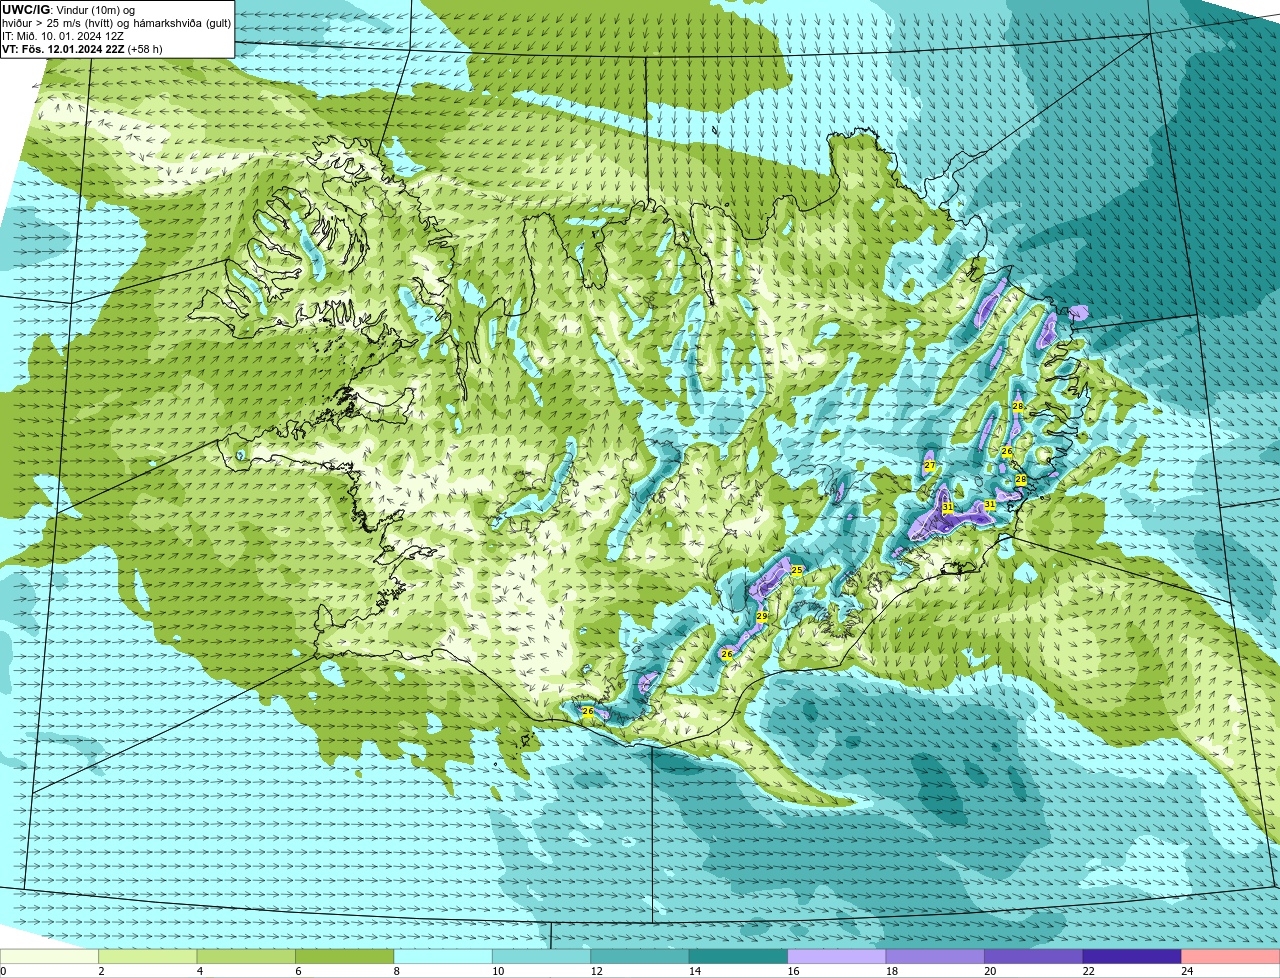Click the legend tick label '0'
This screenshot has height=978, width=1280.
coord(3,970)
